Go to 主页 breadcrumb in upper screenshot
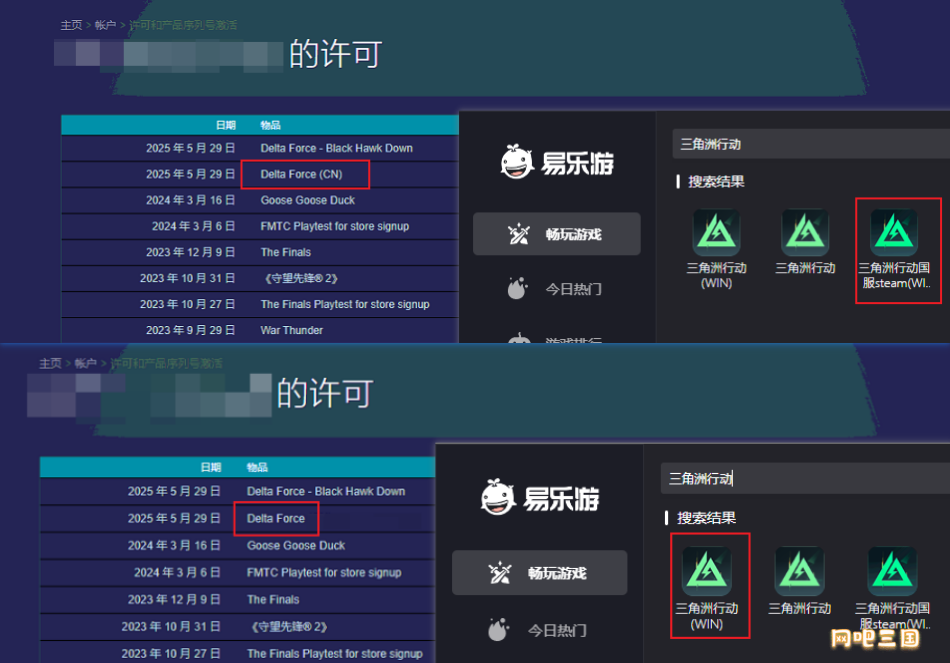 point(71,25)
